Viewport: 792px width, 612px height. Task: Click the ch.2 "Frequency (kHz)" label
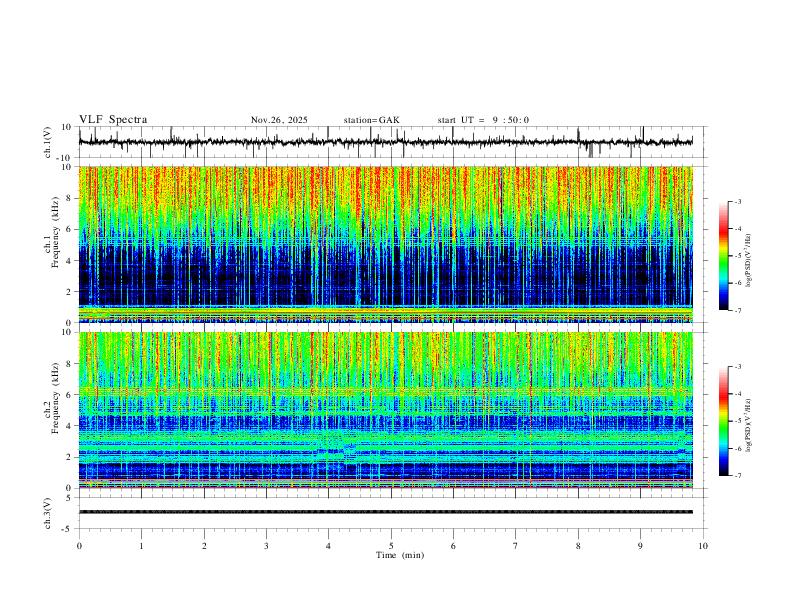click(x=55, y=398)
